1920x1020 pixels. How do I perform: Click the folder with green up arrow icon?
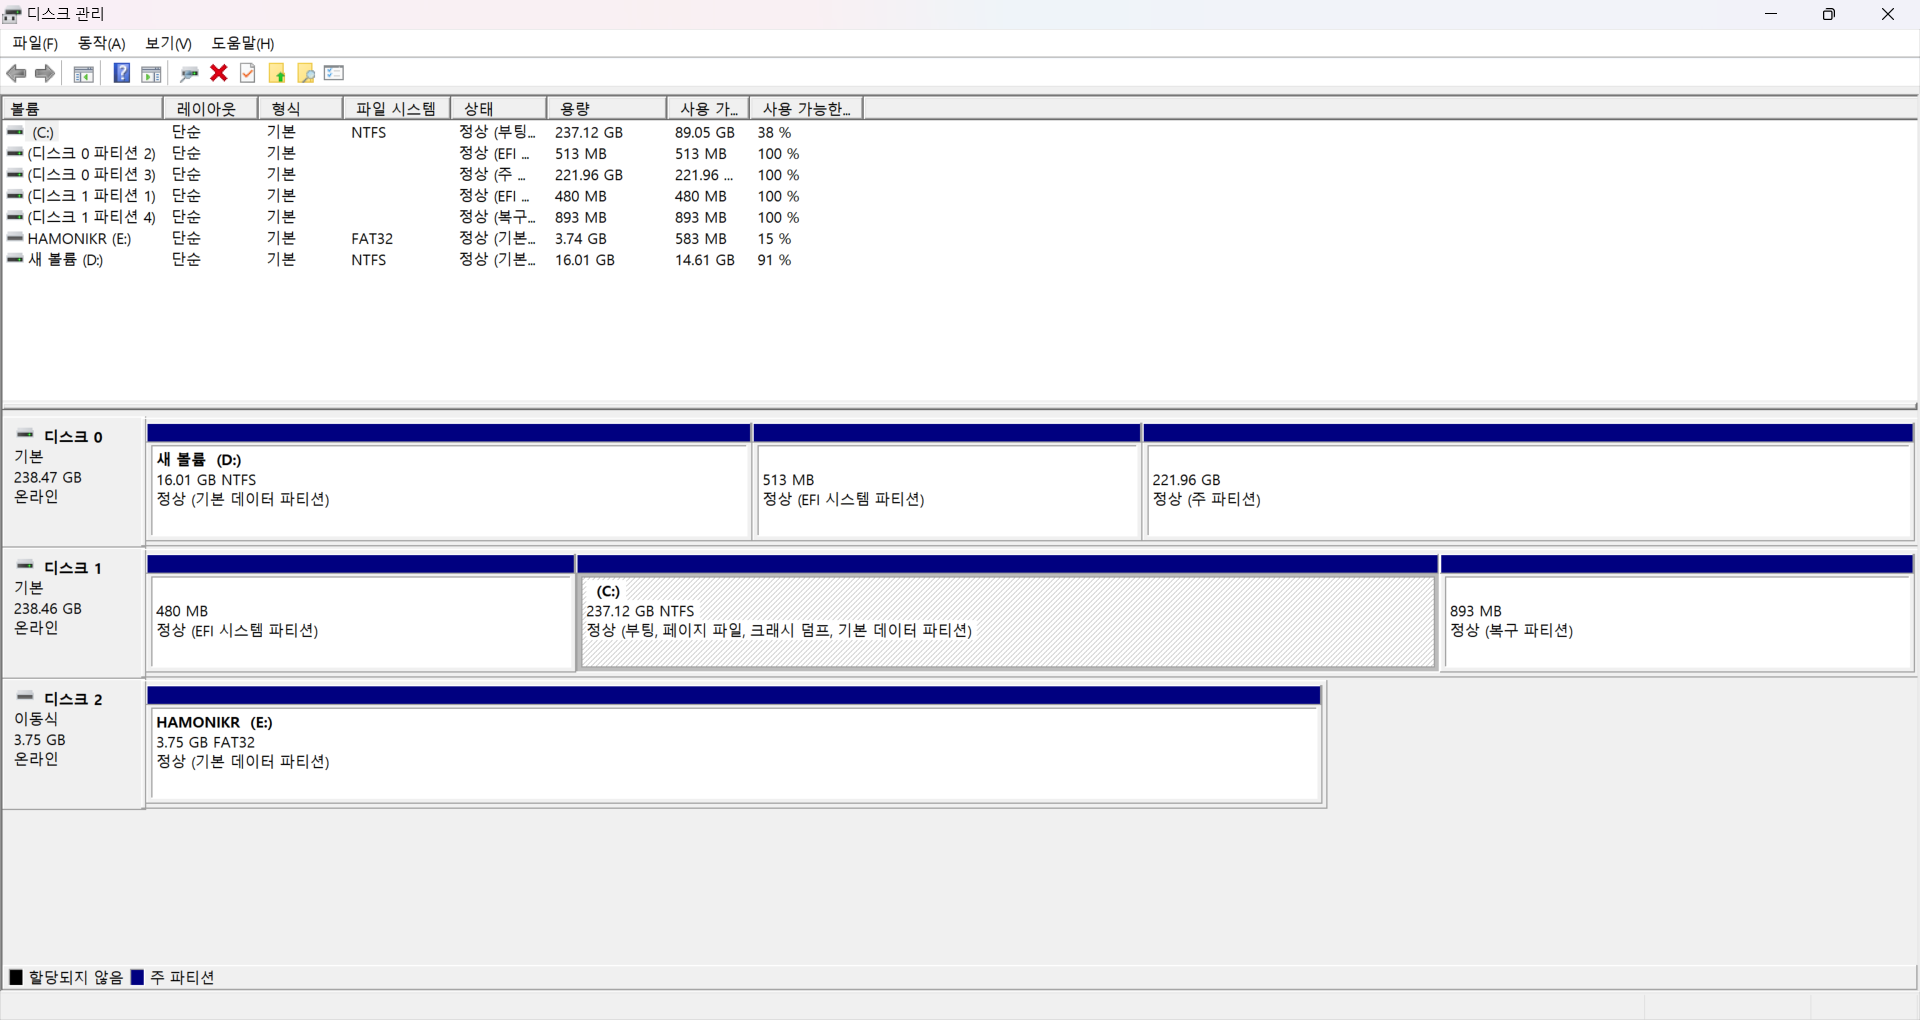(x=277, y=73)
